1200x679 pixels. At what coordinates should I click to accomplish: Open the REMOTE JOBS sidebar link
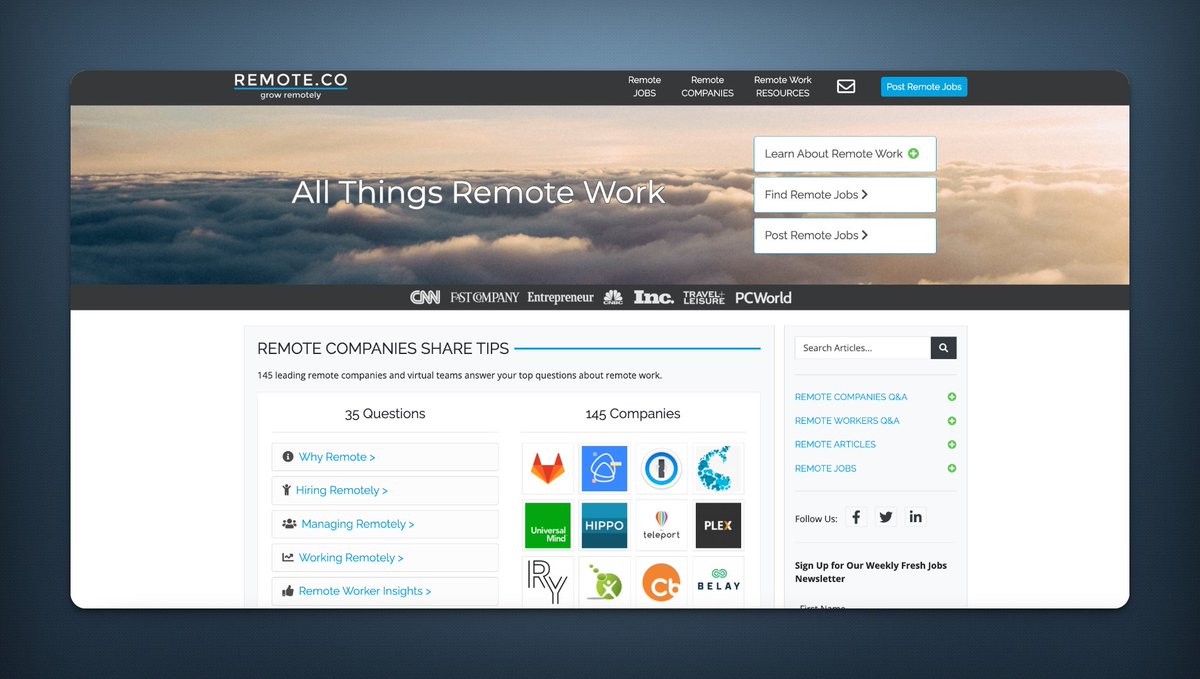826,468
